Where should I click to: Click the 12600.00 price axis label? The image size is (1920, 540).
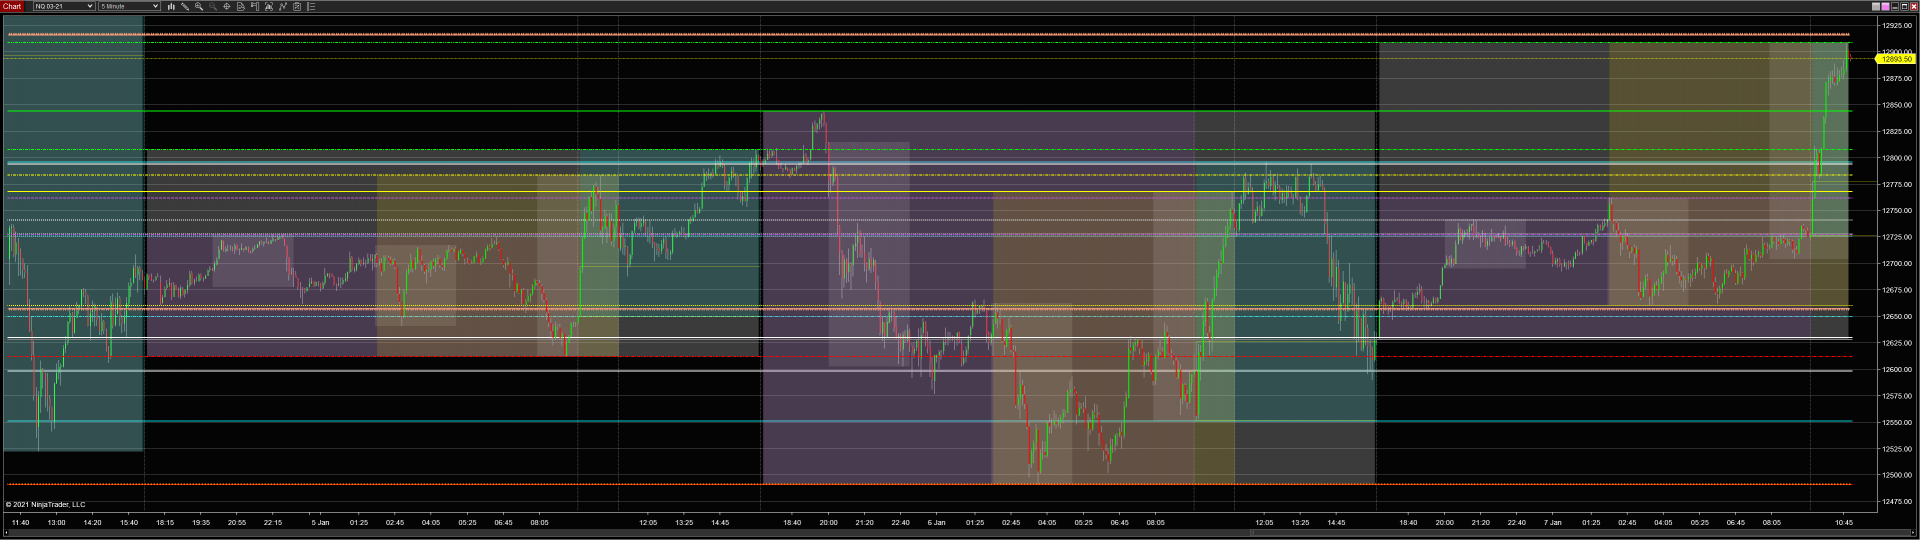pyautogui.click(x=1896, y=369)
